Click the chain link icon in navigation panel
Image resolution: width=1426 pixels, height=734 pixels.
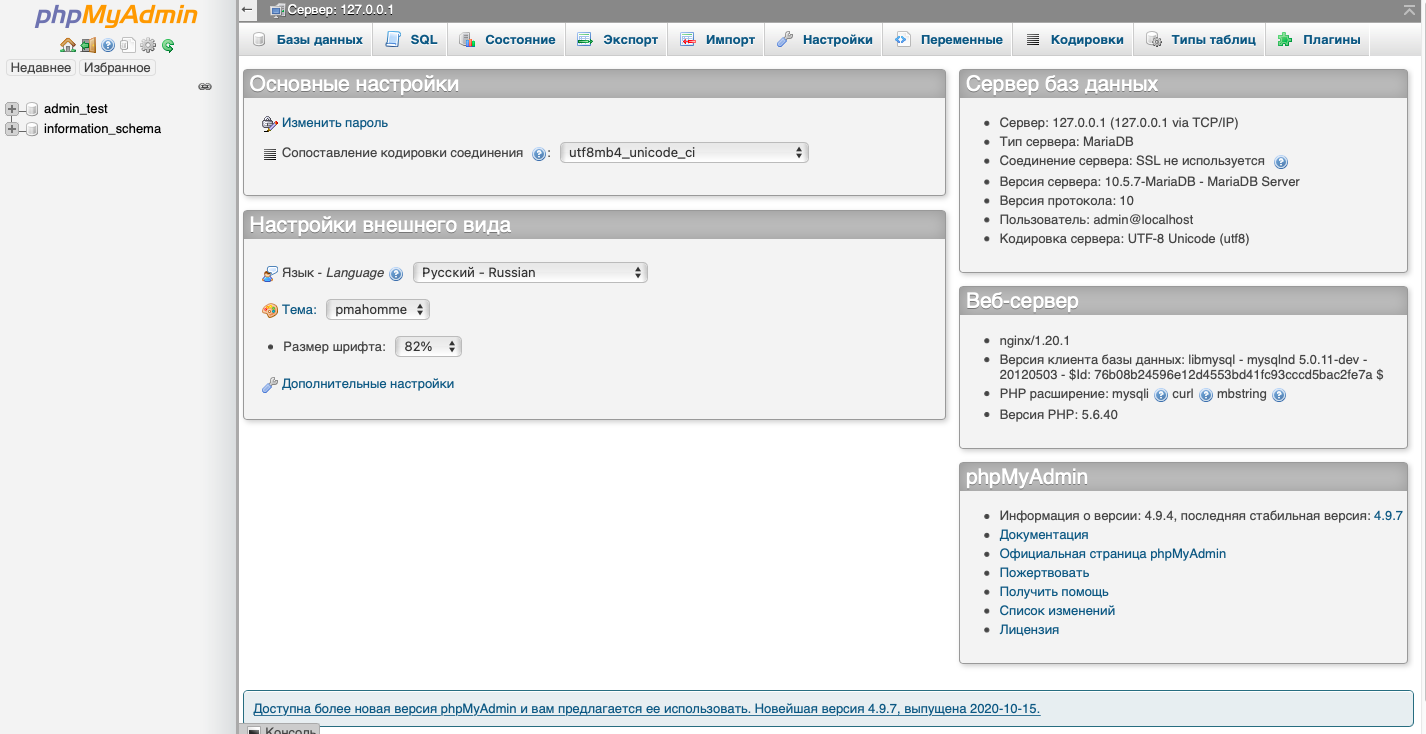coord(205,87)
